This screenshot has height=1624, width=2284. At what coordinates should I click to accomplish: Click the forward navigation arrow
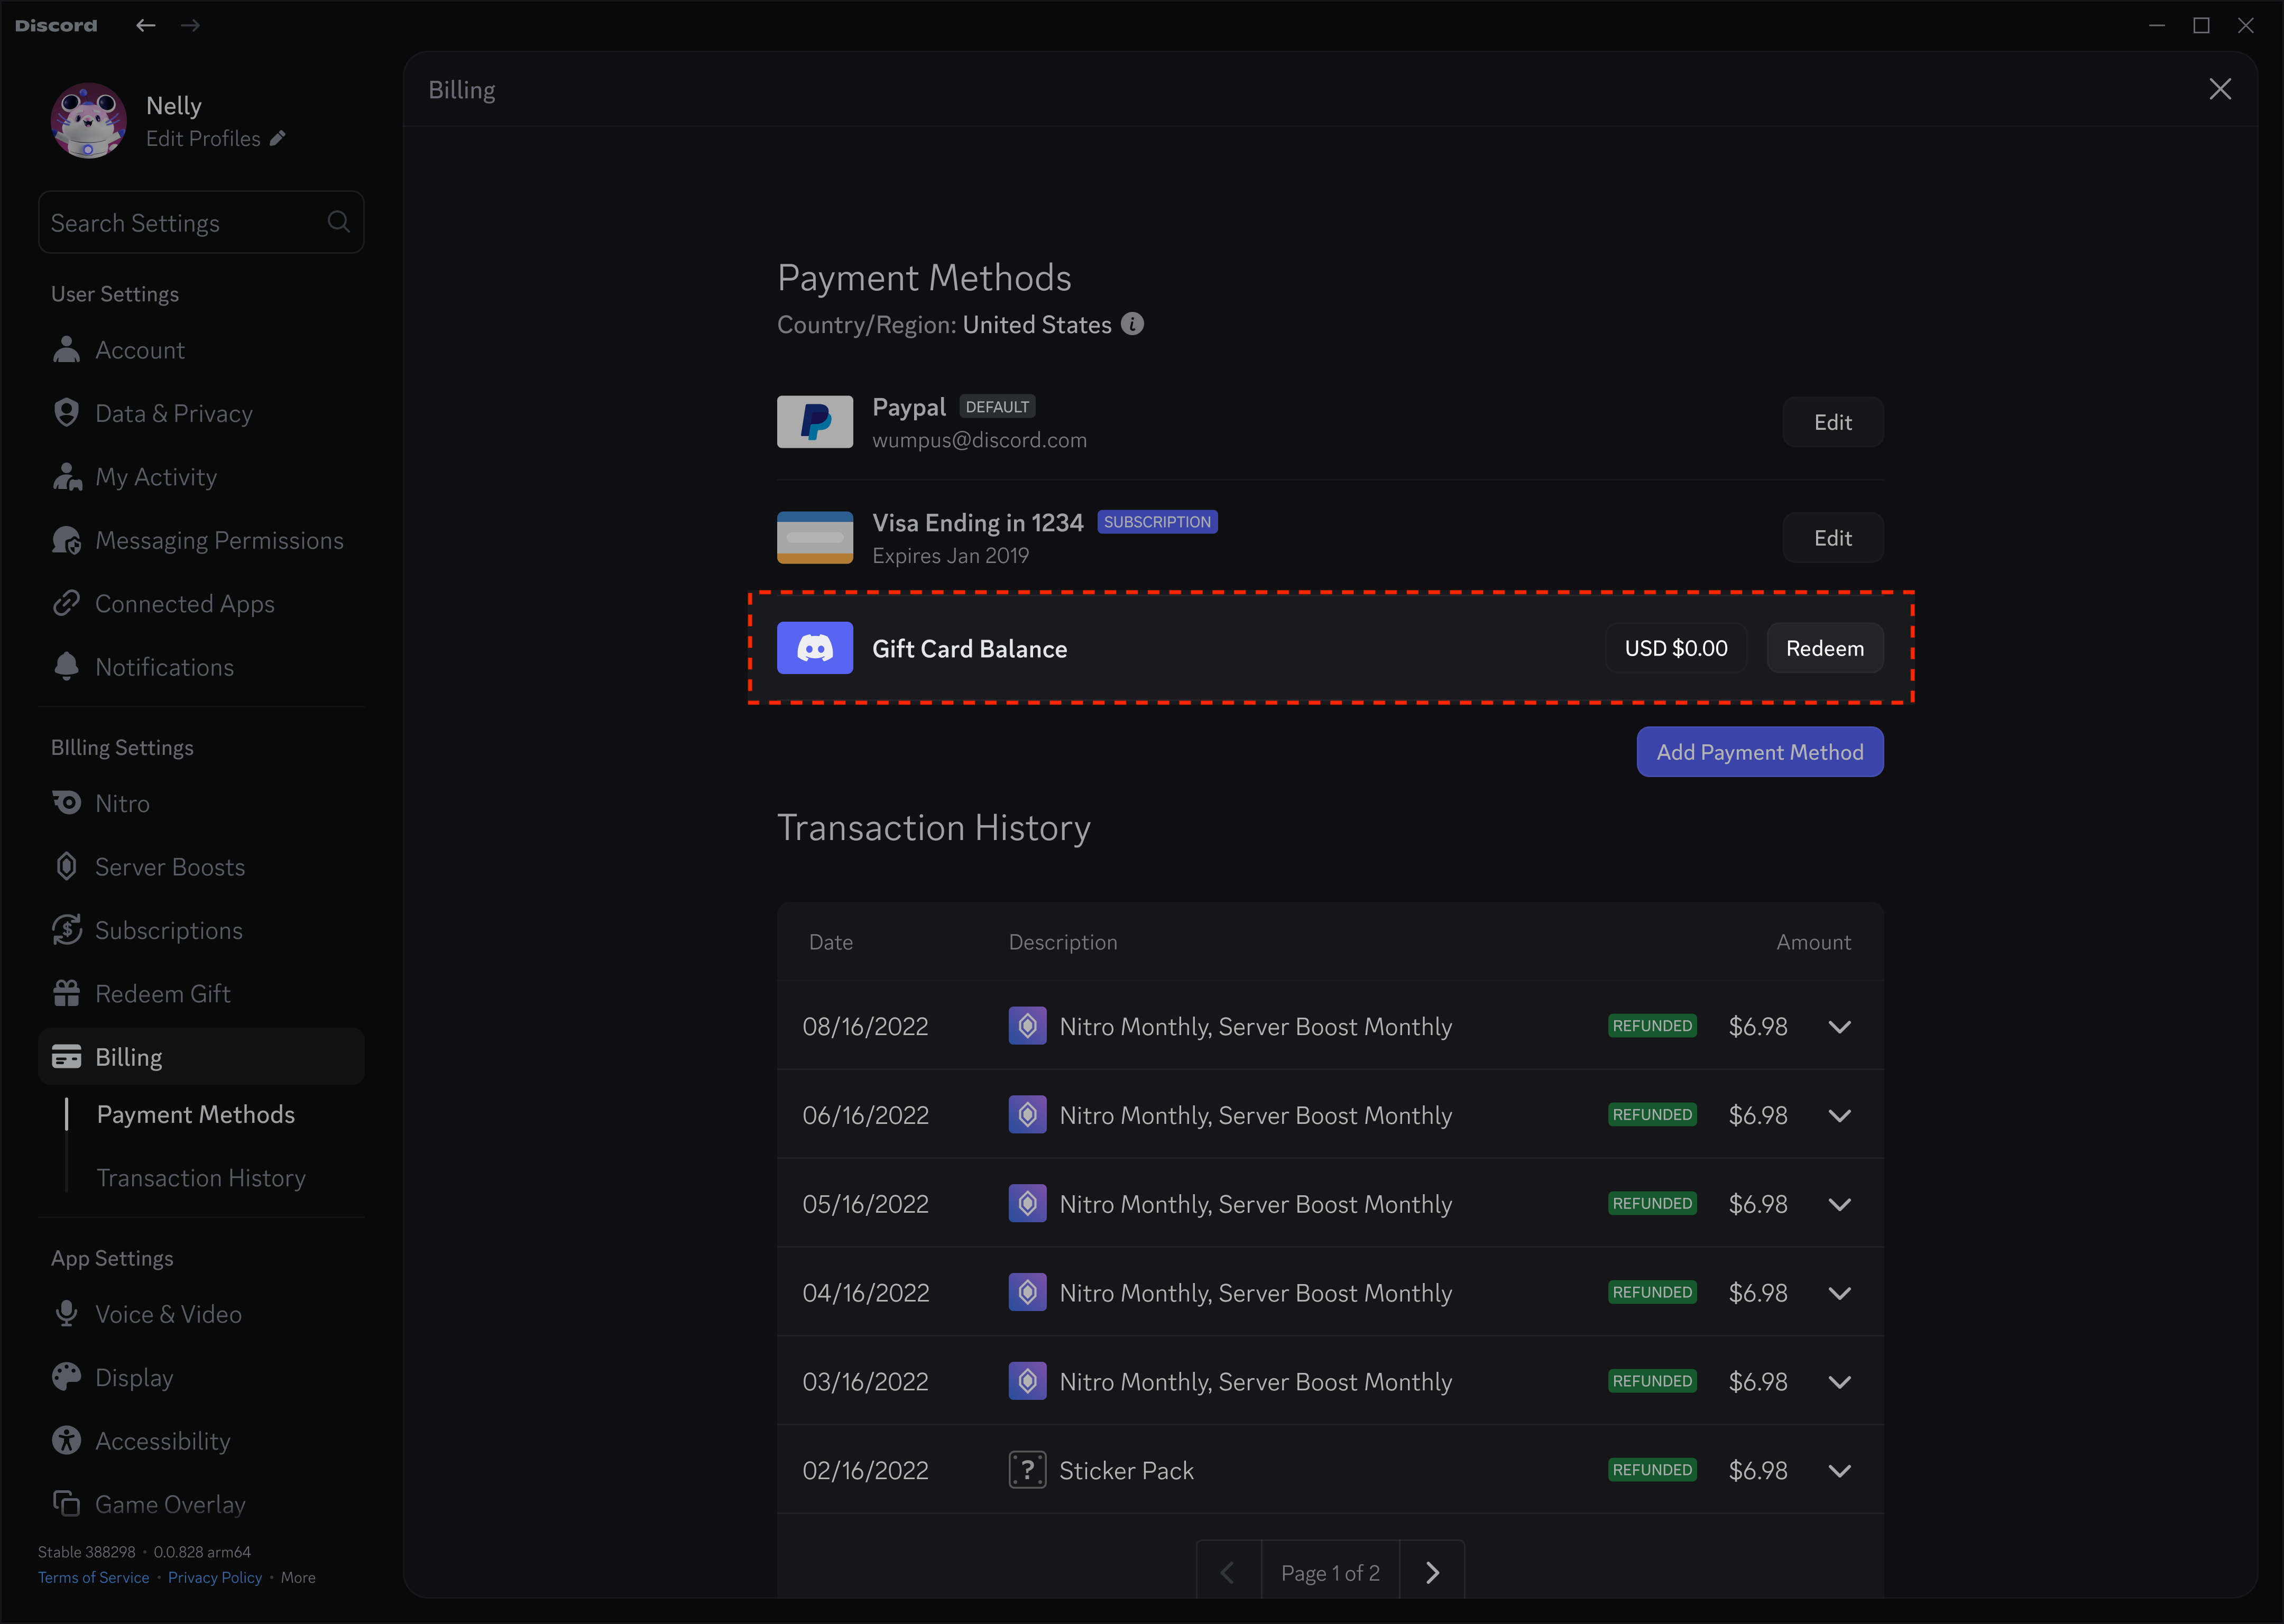[190, 25]
